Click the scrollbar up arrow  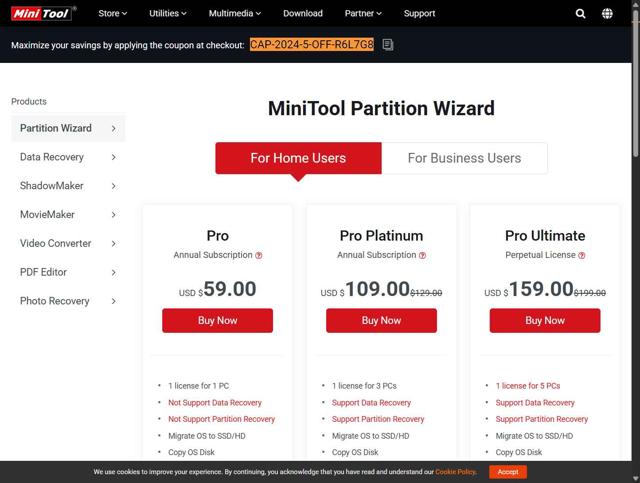[x=636, y=4]
